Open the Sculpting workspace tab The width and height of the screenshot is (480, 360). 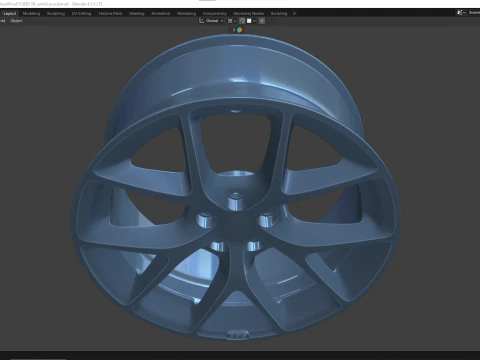click(56, 14)
